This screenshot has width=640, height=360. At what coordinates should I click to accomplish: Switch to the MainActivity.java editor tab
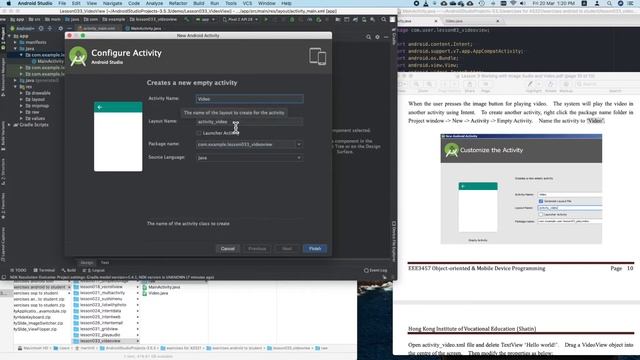[x=144, y=29]
